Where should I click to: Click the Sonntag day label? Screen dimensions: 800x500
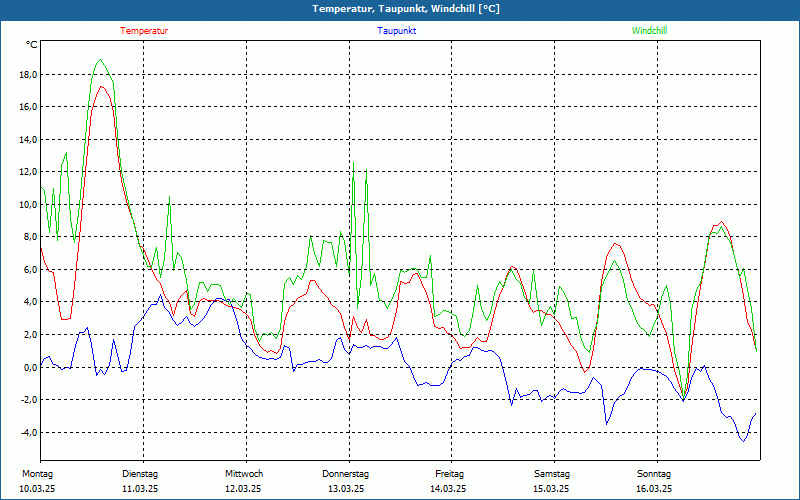coord(654,474)
